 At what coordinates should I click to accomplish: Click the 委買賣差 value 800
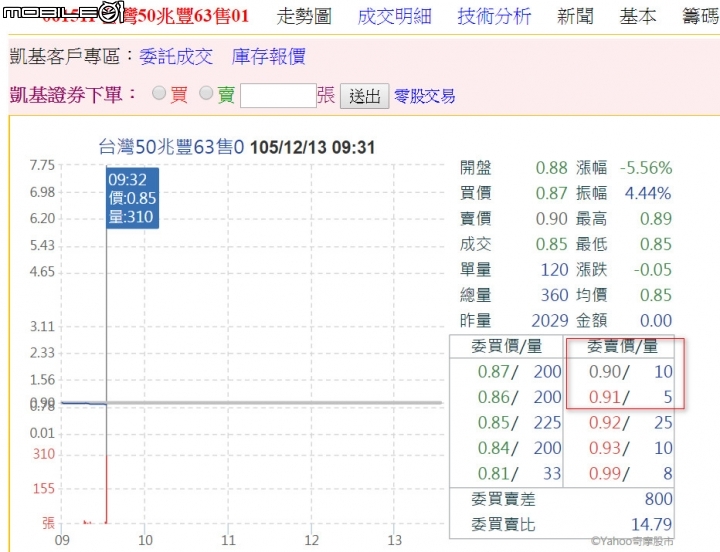pos(658,499)
